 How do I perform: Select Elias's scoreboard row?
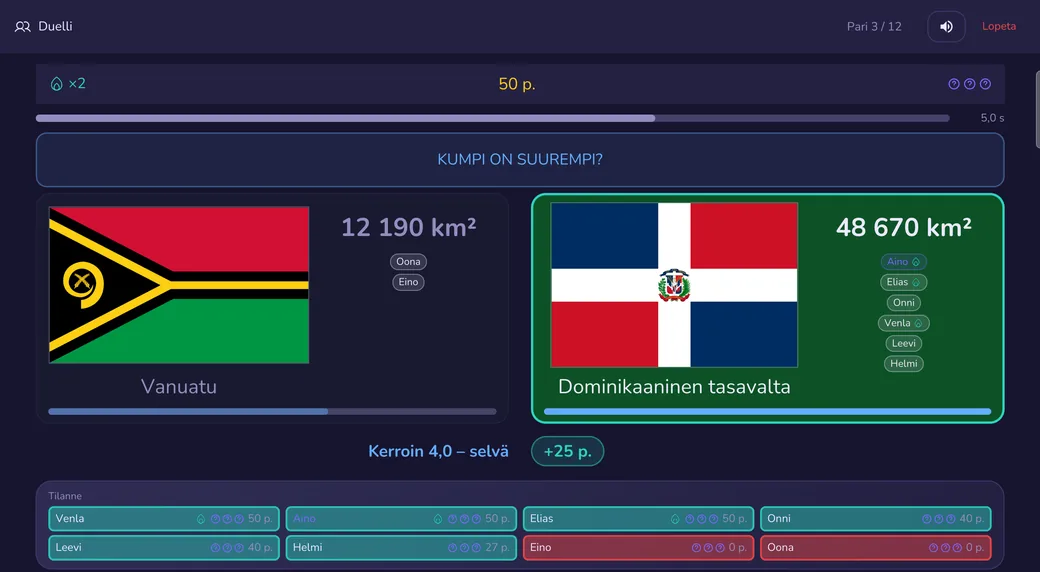pyautogui.click(x=639, y=519)
